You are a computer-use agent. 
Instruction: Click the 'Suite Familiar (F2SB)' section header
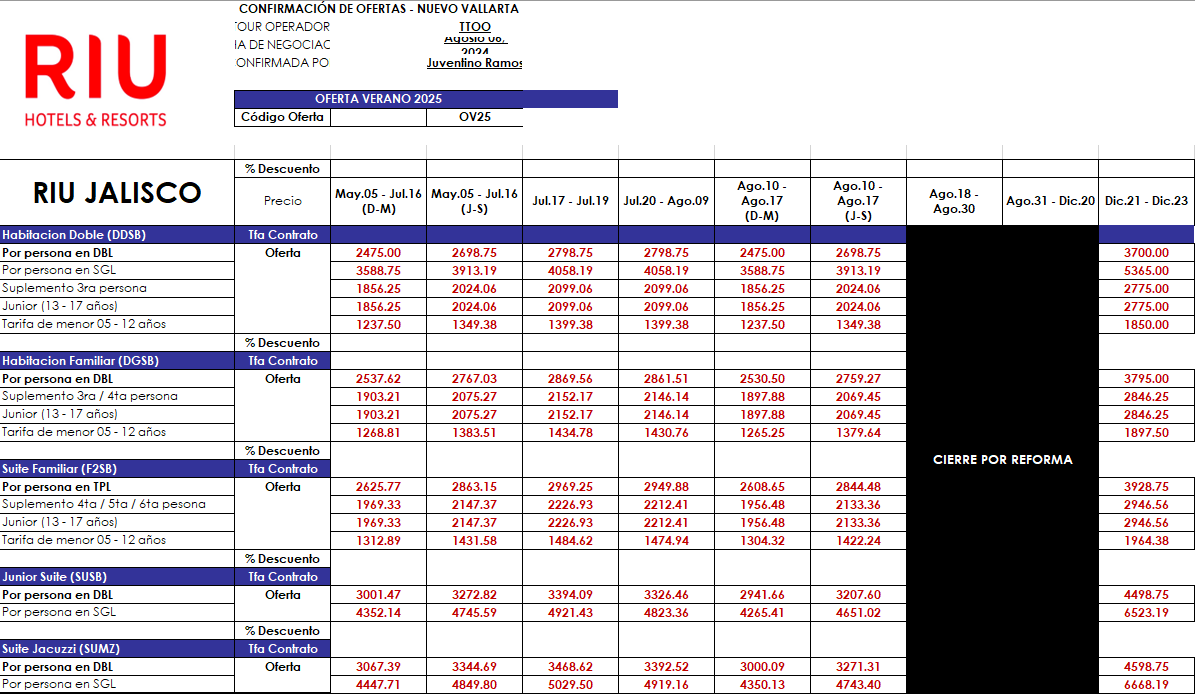(117, 469)
